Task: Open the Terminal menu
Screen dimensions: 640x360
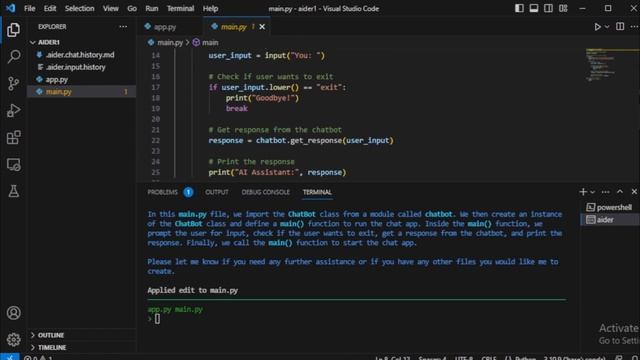Action: pyautogui.click(x=180, y=9)
